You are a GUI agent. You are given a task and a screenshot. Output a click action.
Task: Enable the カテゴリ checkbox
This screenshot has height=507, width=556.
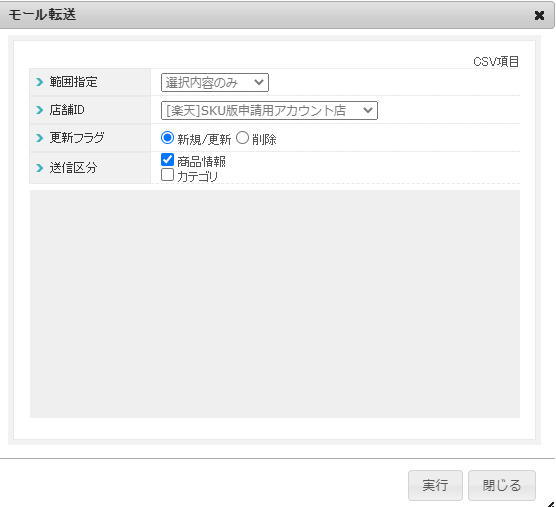(167, 175)
